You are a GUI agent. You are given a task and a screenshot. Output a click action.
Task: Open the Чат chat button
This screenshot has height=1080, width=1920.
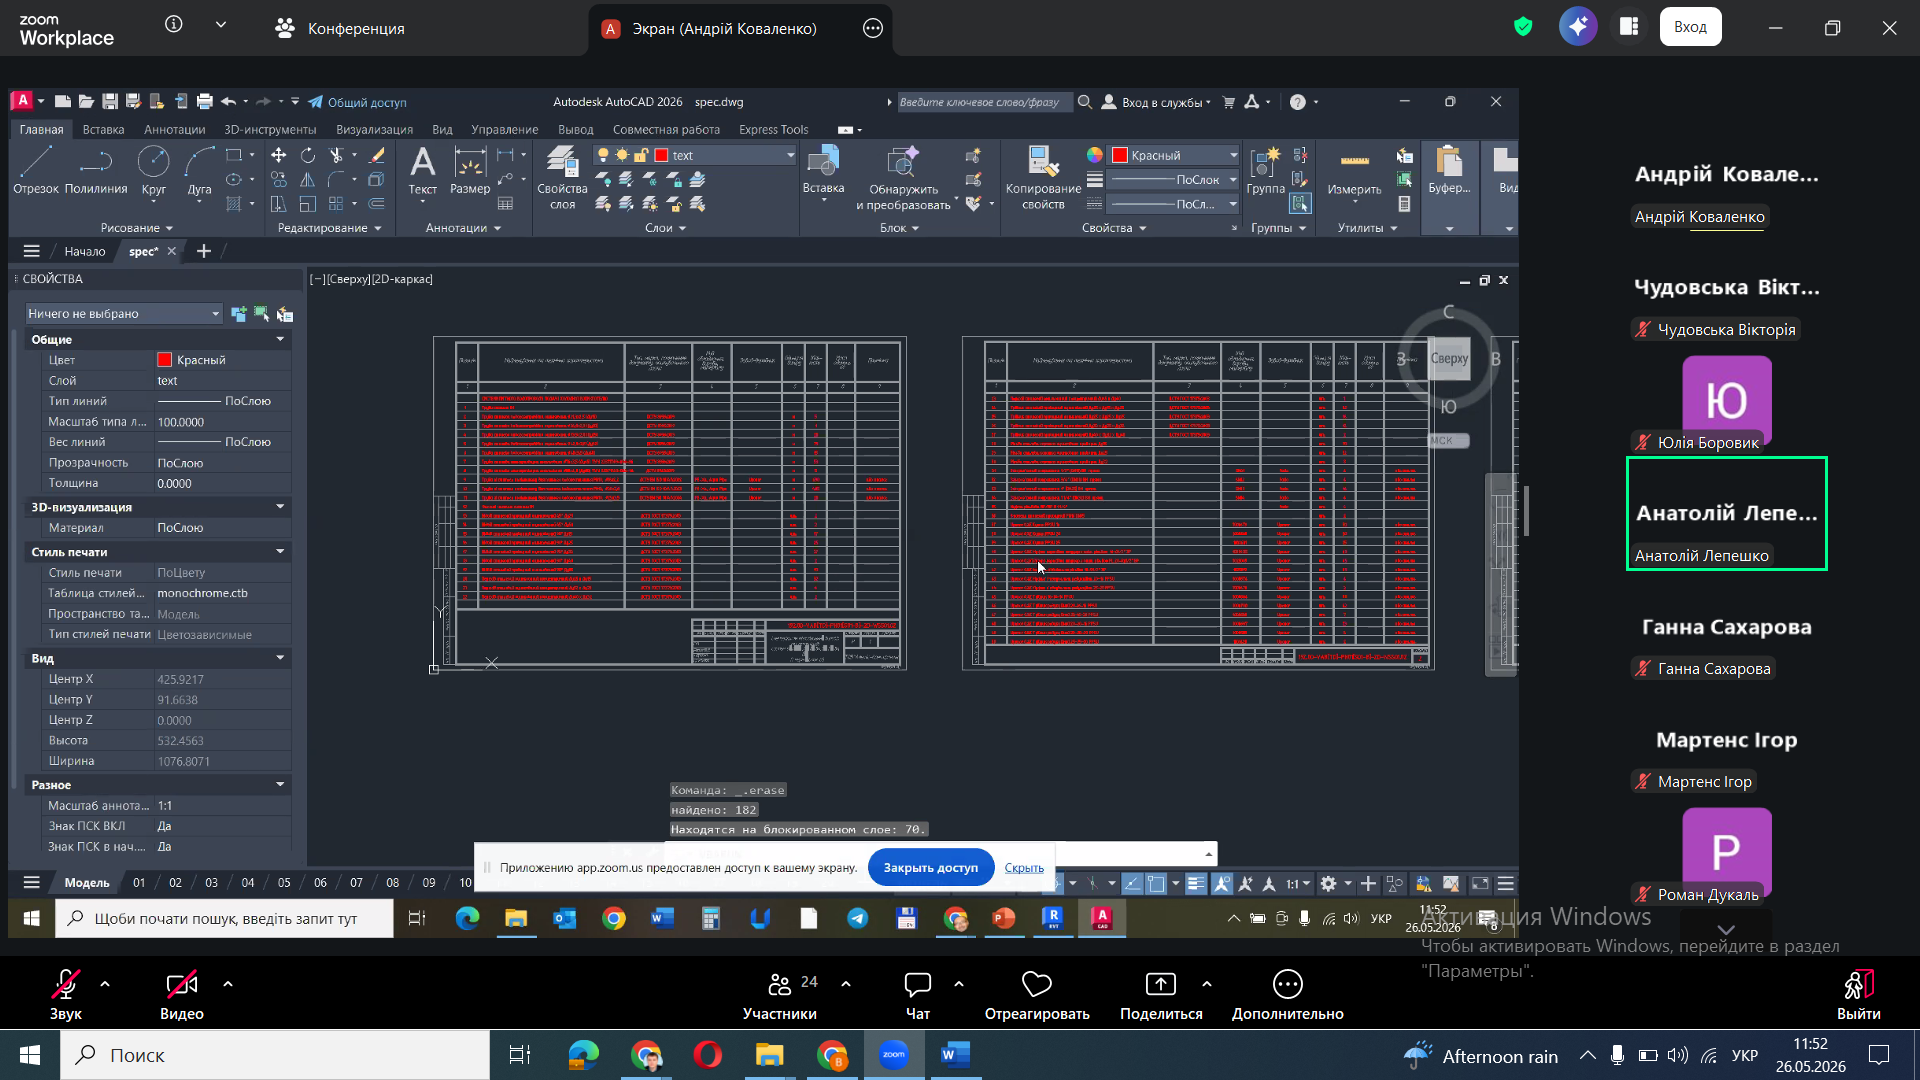coord(917,995)
